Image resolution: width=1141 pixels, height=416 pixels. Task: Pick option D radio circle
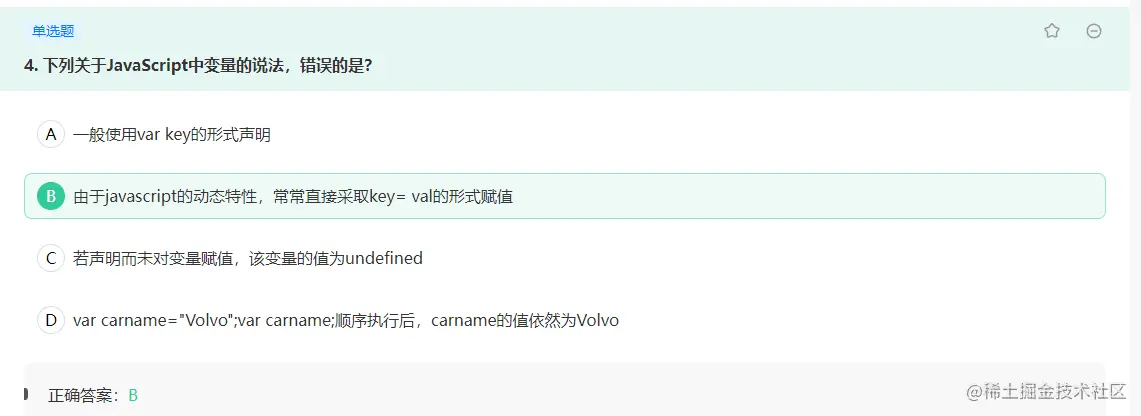(x=51, y=319)
